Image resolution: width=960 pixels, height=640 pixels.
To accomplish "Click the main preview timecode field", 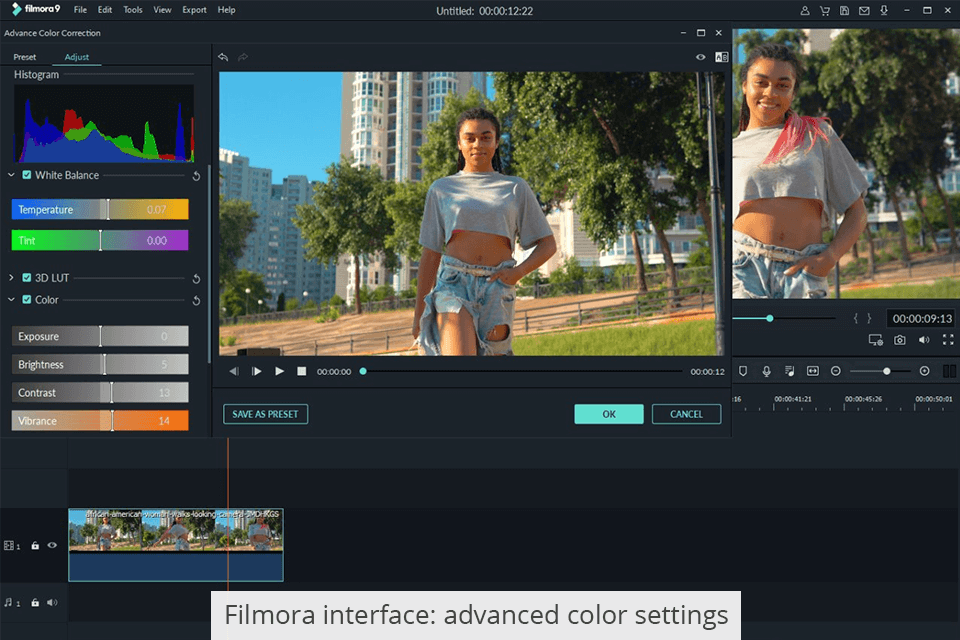I will click(x=921, y=318).
